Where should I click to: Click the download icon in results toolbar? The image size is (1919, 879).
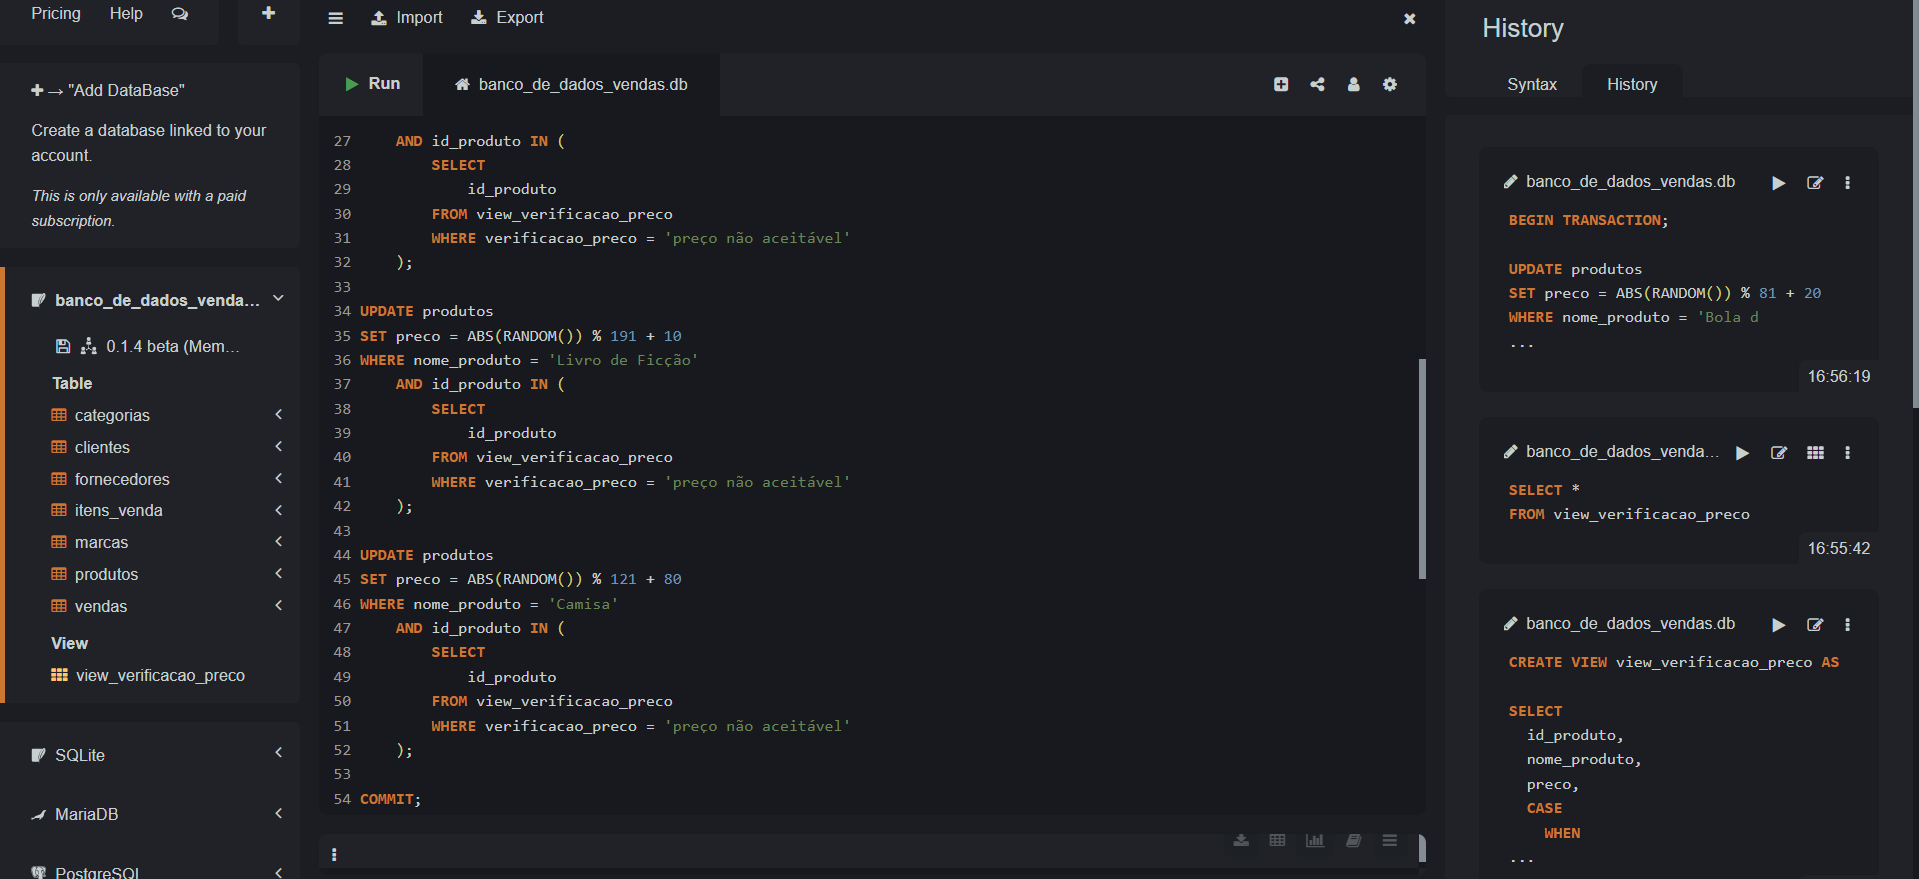click(1241, 840)
